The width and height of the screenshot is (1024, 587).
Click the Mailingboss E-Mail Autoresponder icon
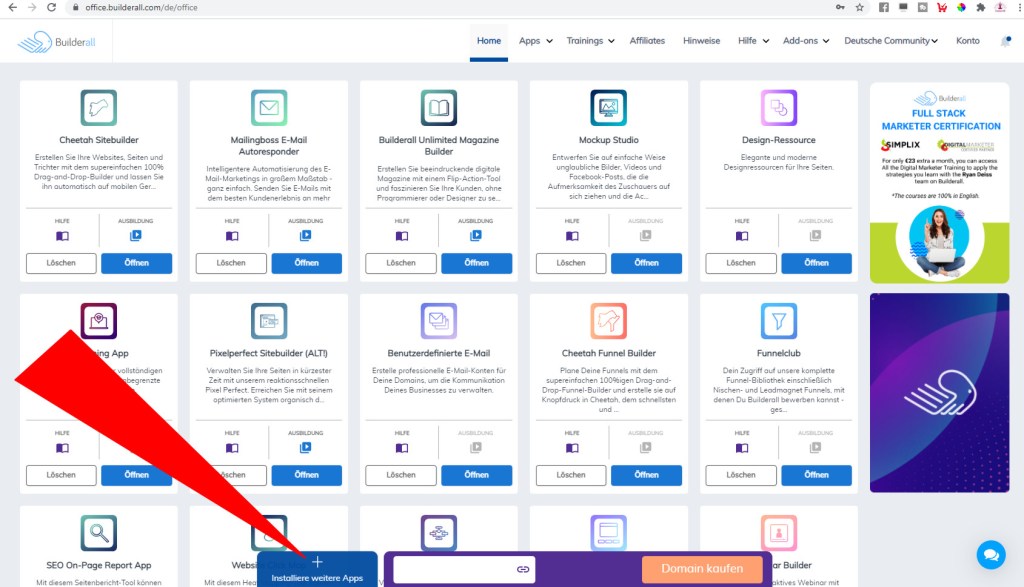point(269,107)
